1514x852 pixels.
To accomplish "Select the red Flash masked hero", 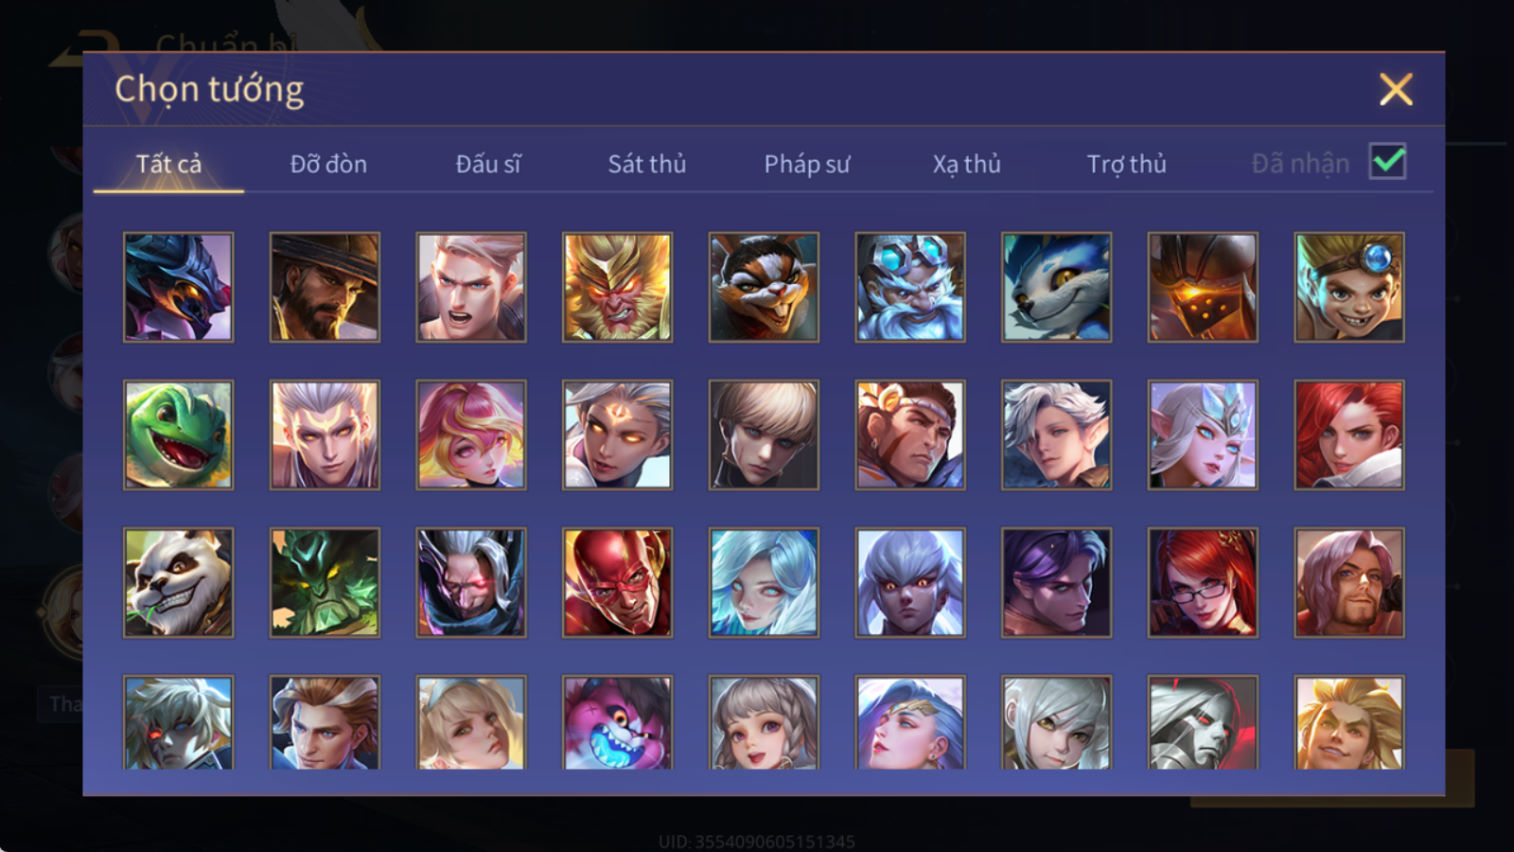I will point(617,583).
